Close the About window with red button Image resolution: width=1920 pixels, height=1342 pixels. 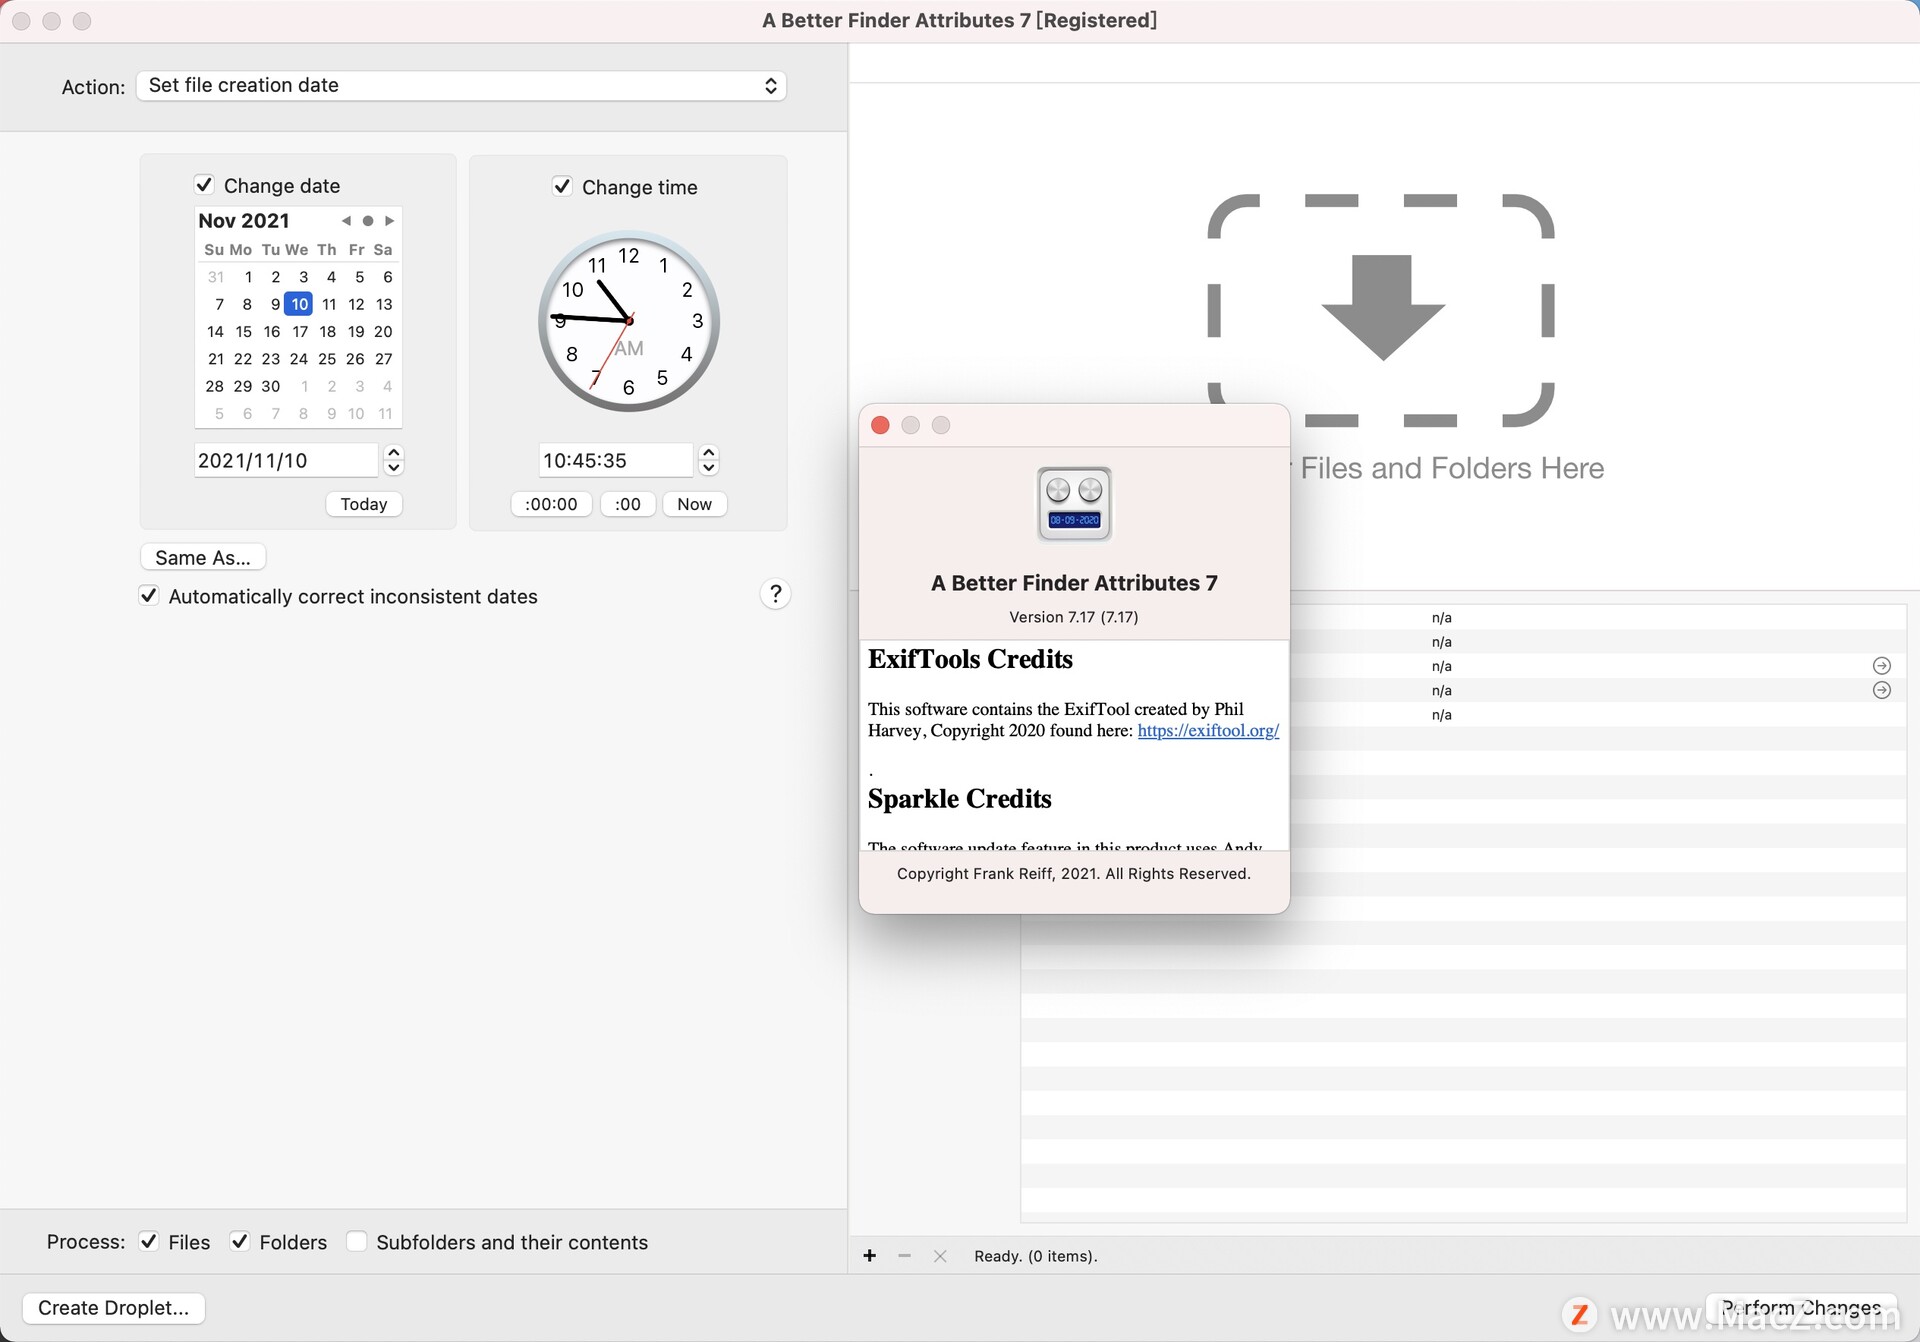pos(880,425)
